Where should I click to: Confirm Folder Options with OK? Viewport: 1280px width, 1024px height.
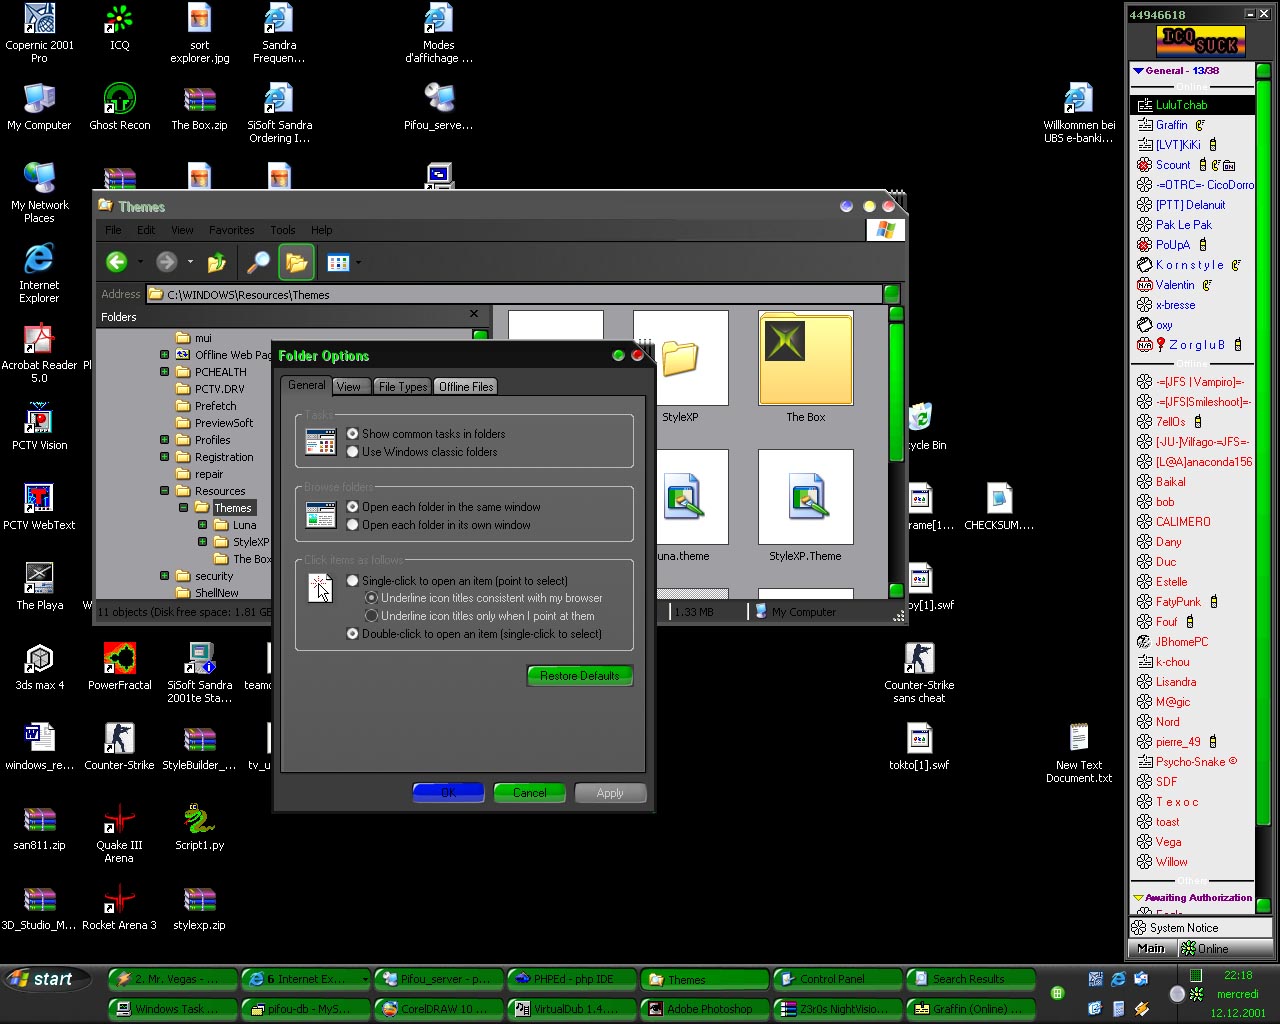449,793
